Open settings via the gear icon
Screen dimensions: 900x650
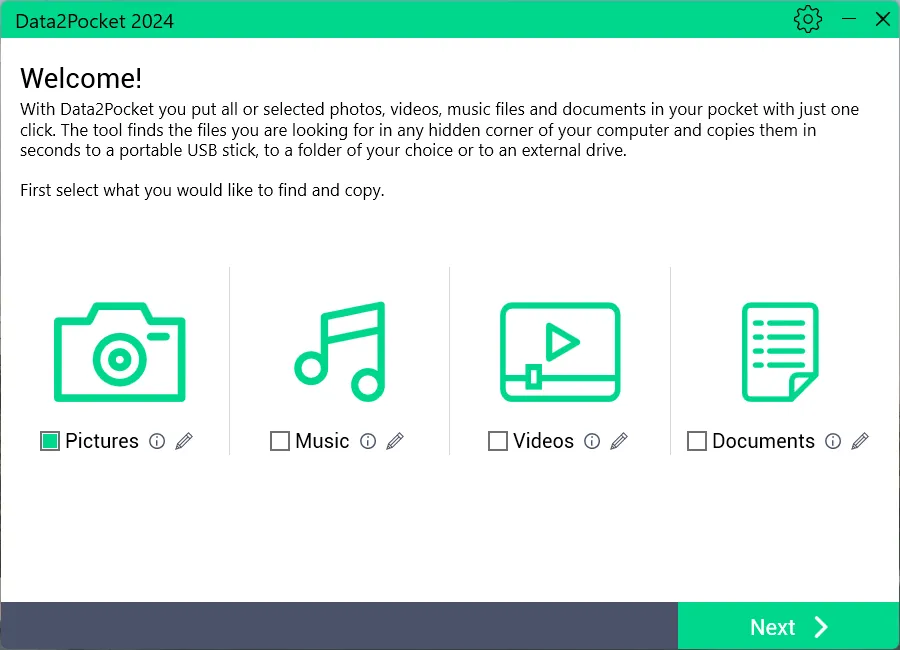[807, 19]
